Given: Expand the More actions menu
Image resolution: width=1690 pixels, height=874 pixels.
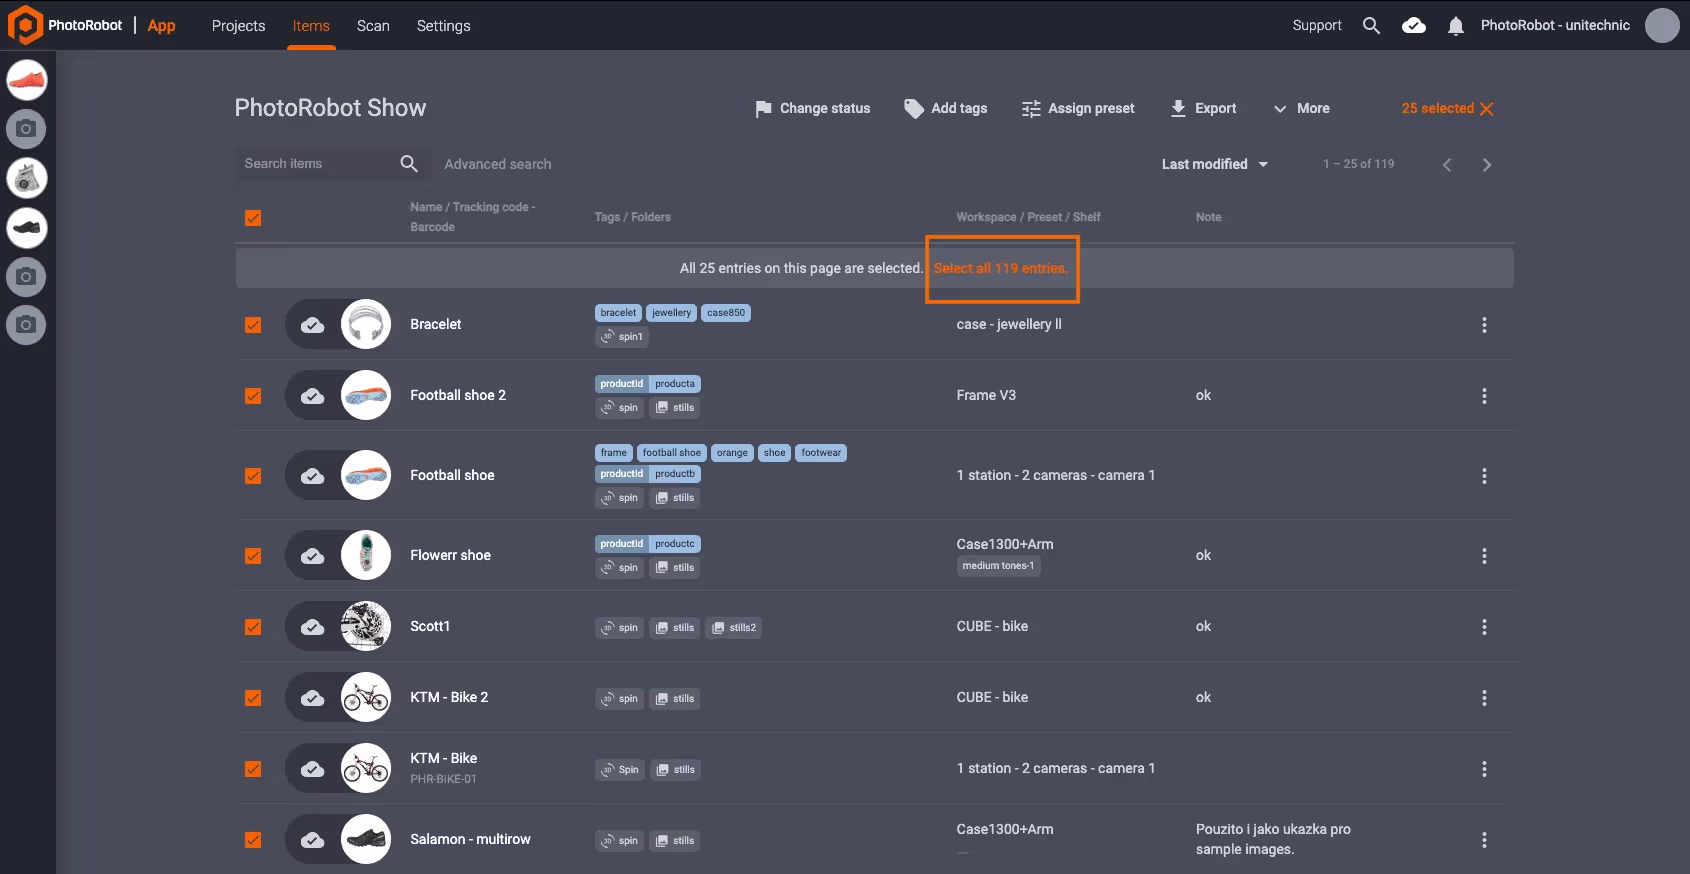Looking at the screenshot, I should (x=1301, y=108).
